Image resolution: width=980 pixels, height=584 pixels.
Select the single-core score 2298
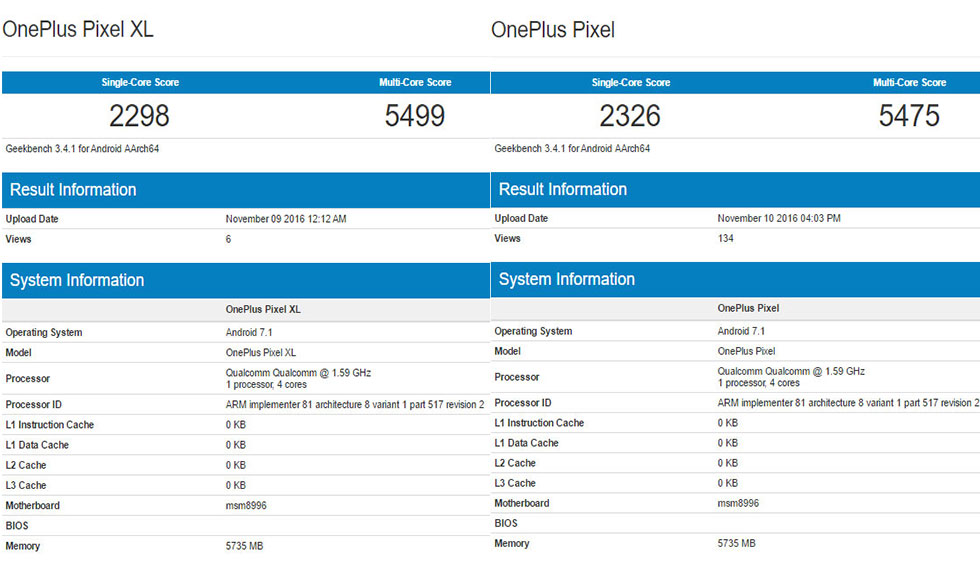(x=139, y=116)
